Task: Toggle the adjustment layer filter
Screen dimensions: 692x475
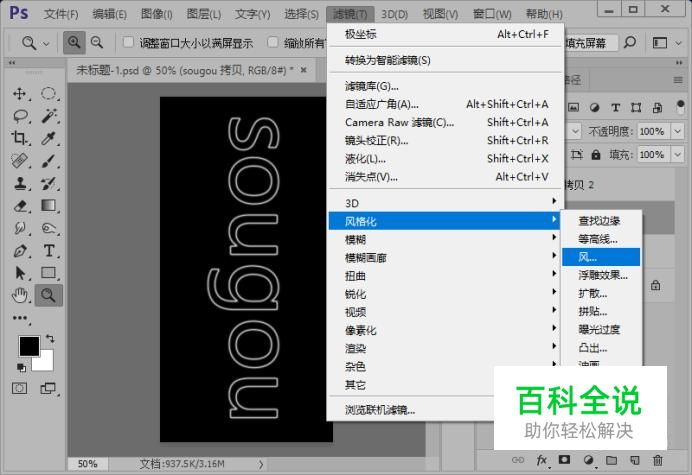Action: point(594,107)
